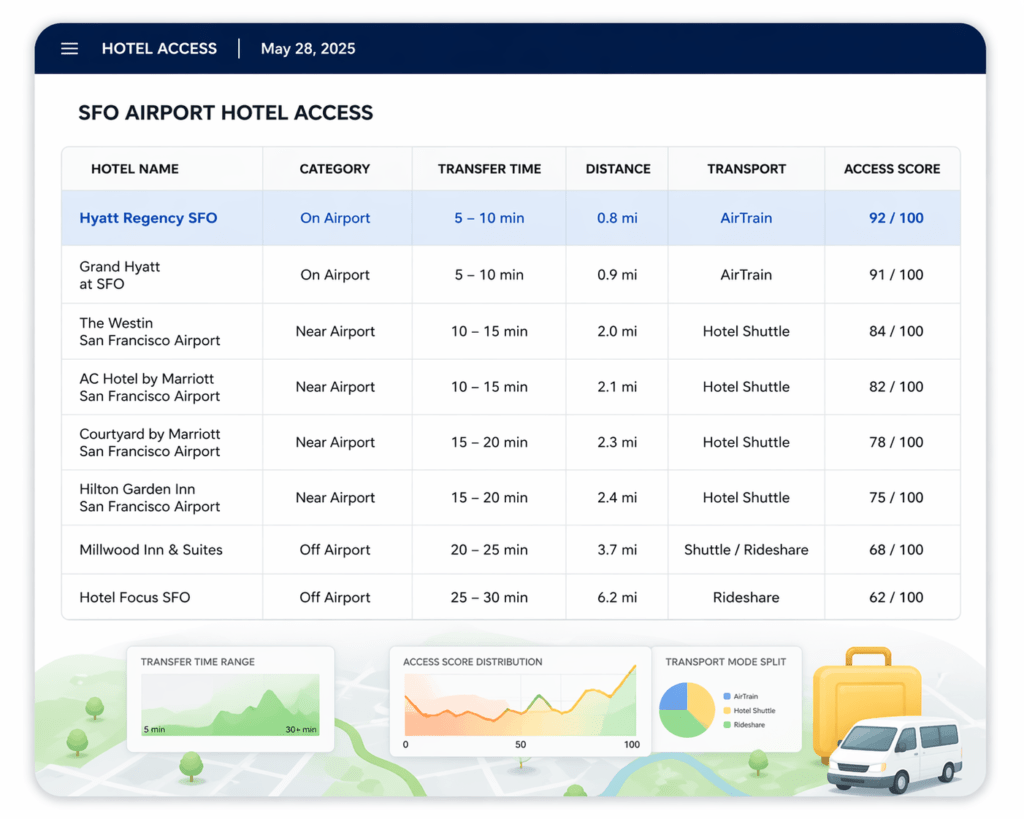Switch to the HOTEL ACCESS header tab
This screenshot has height=819, width=1024.
click(x=159, y=48)
